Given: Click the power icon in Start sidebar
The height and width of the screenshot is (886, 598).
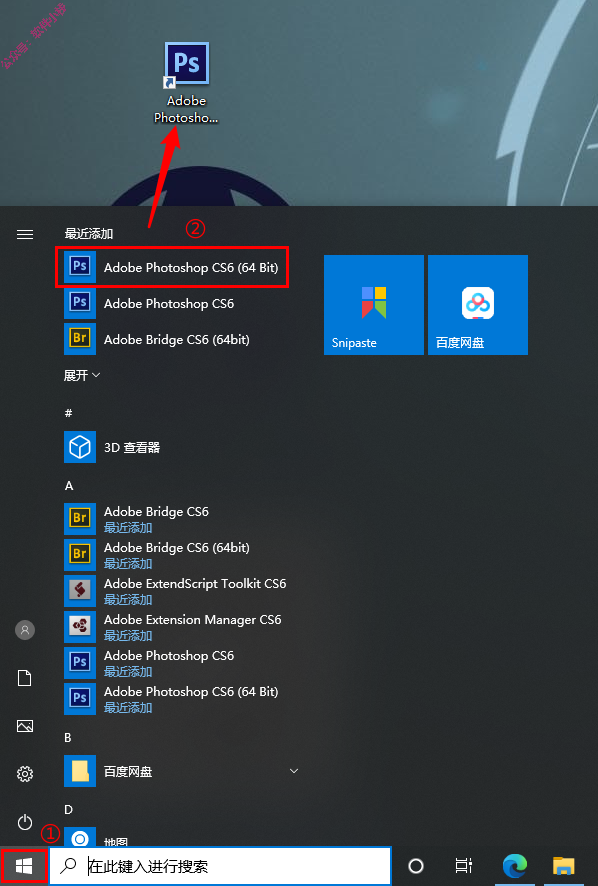Looking at the screenshot, I should pyautogui.click(x=25, y=822).
